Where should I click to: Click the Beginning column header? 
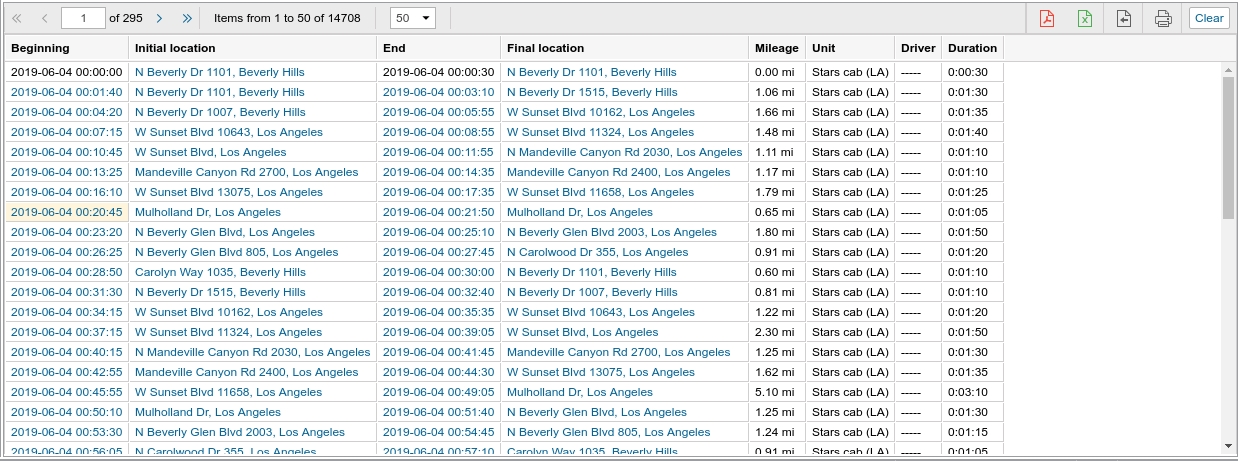[x=40, y=48]
